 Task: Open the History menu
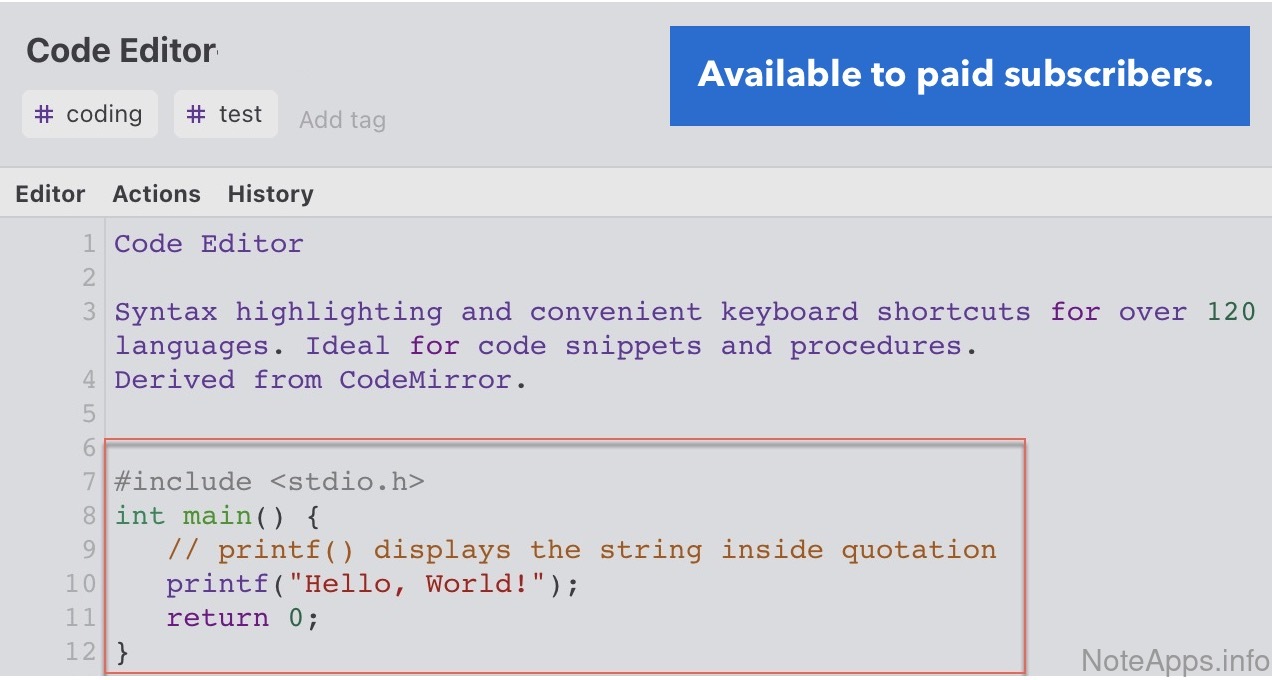coord(270,194)
